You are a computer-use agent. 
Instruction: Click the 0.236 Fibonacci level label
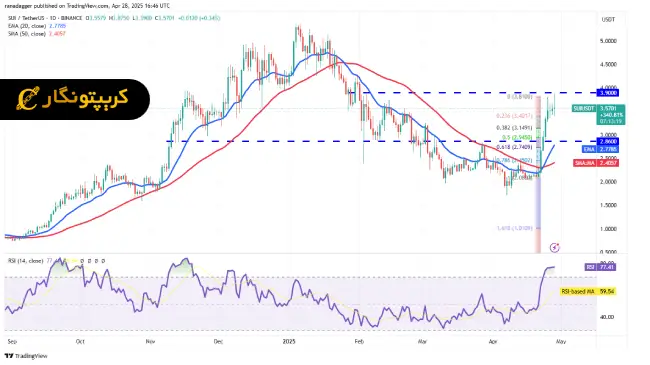(x=514, y=116)
